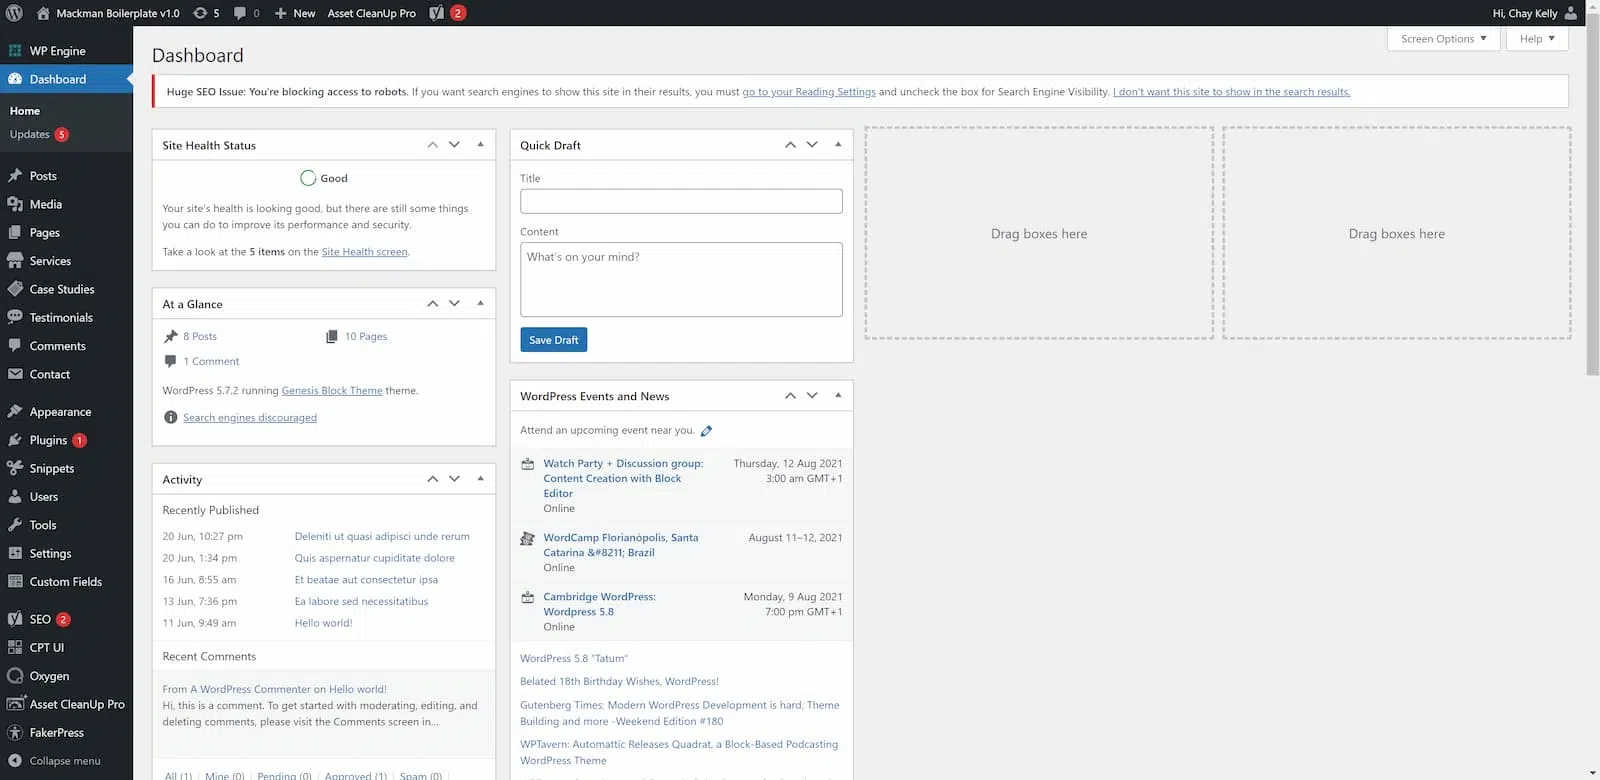Open the comments bubble icon in the admin bar
Viewport: 1600px width, 780px height.
point(240,13)
